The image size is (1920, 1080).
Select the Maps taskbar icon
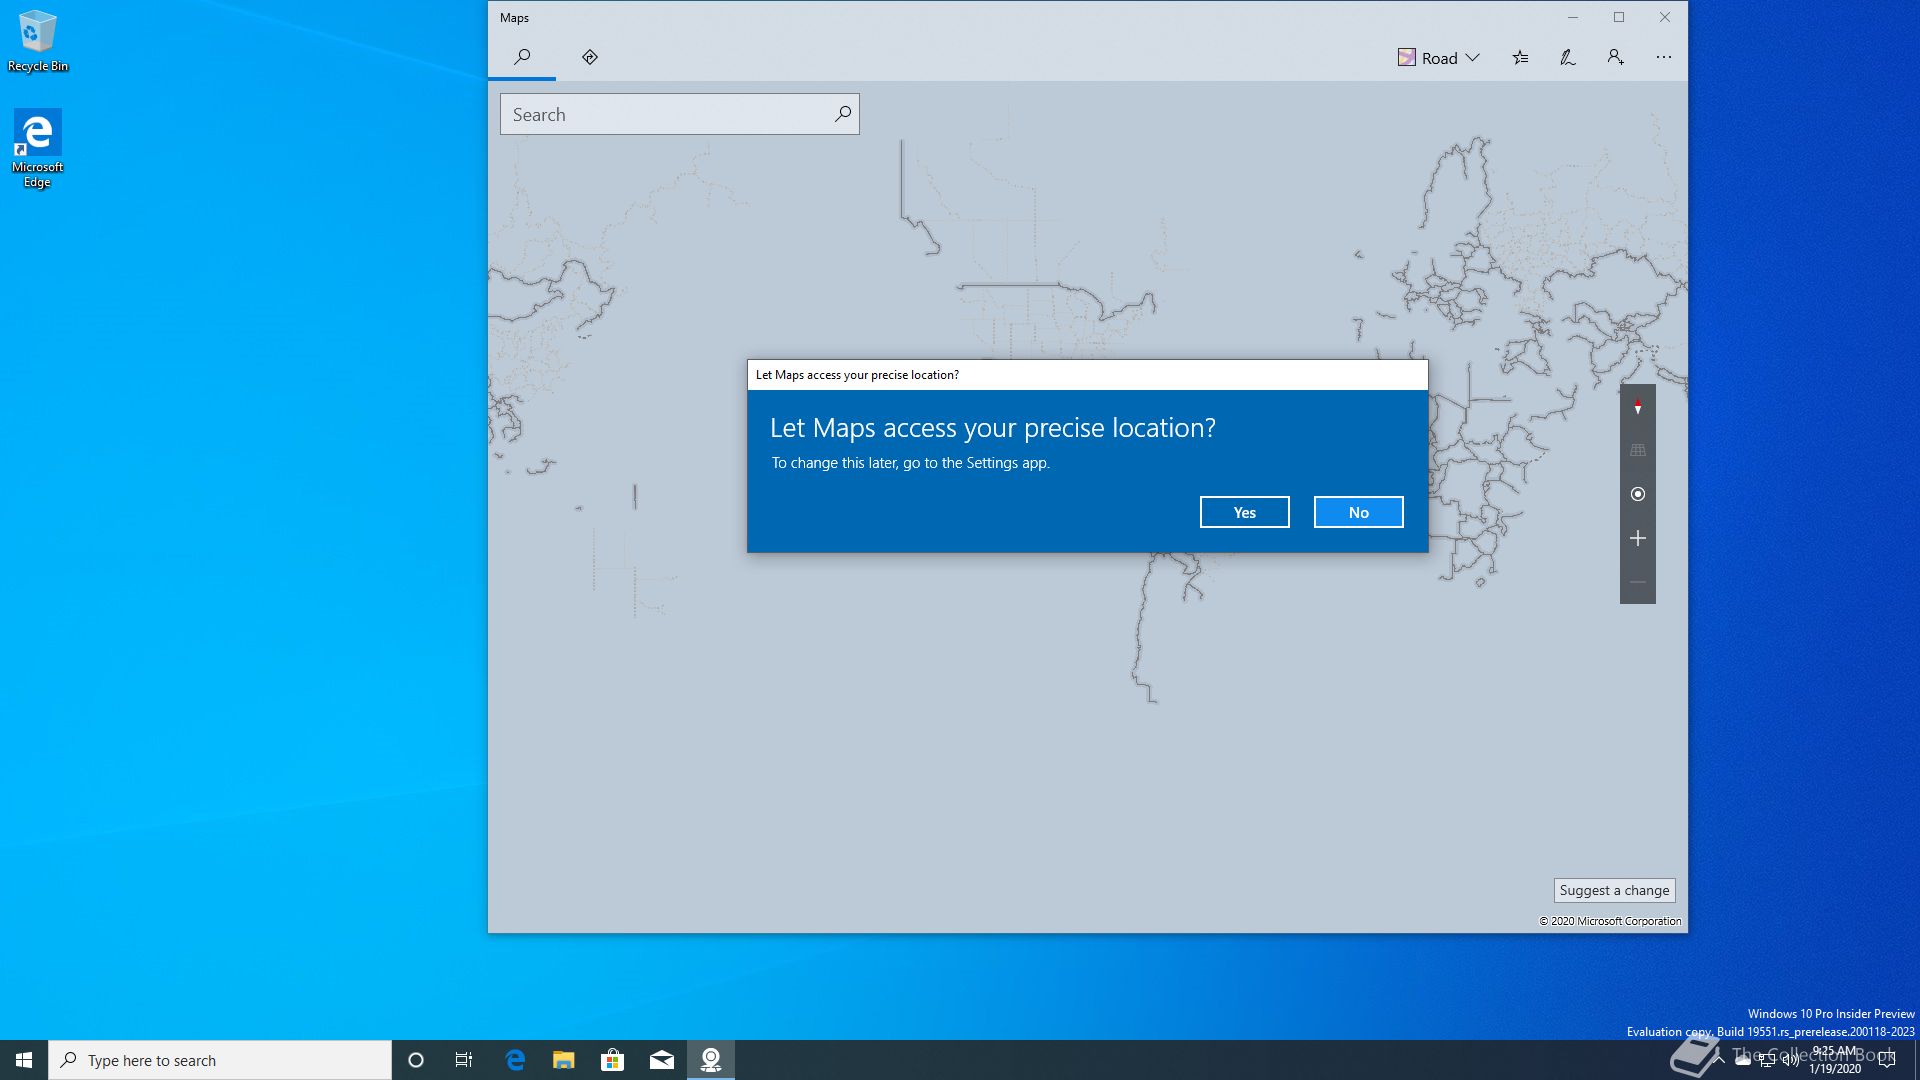tap(711, 1060)
